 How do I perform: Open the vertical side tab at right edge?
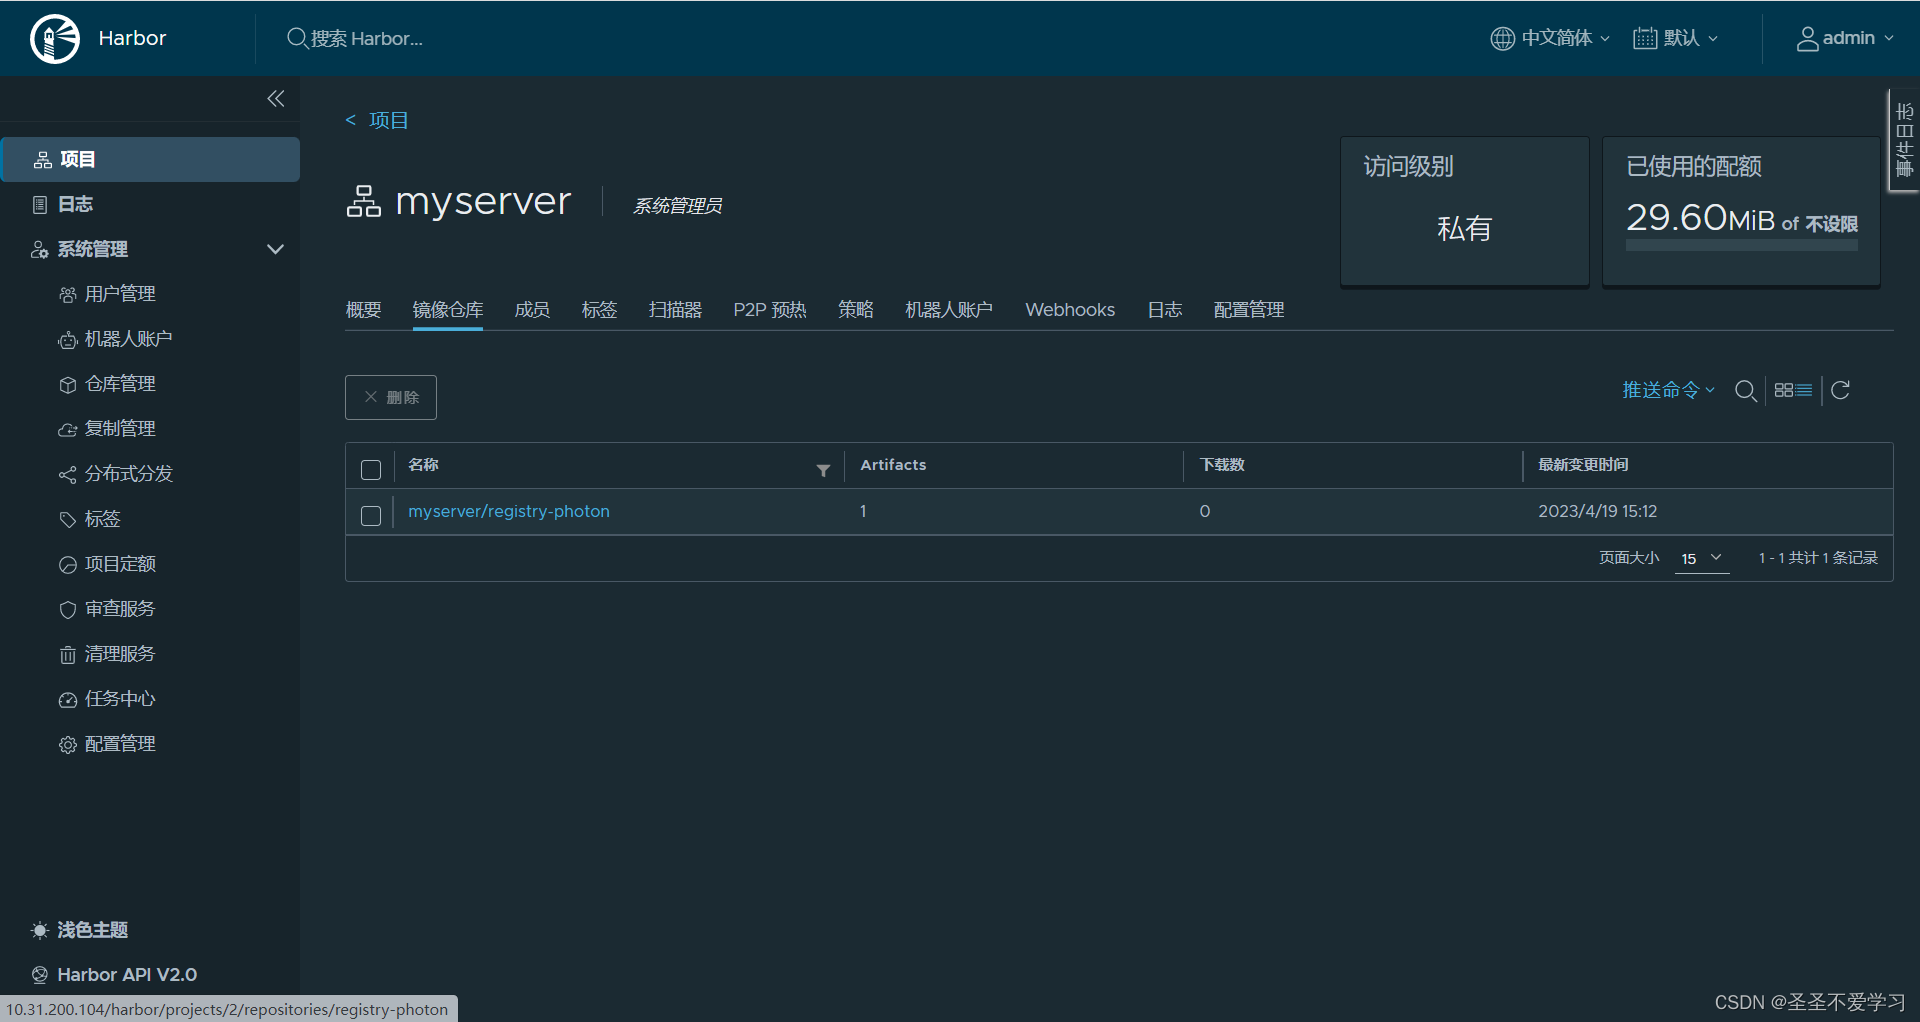tap(1903, 140)
